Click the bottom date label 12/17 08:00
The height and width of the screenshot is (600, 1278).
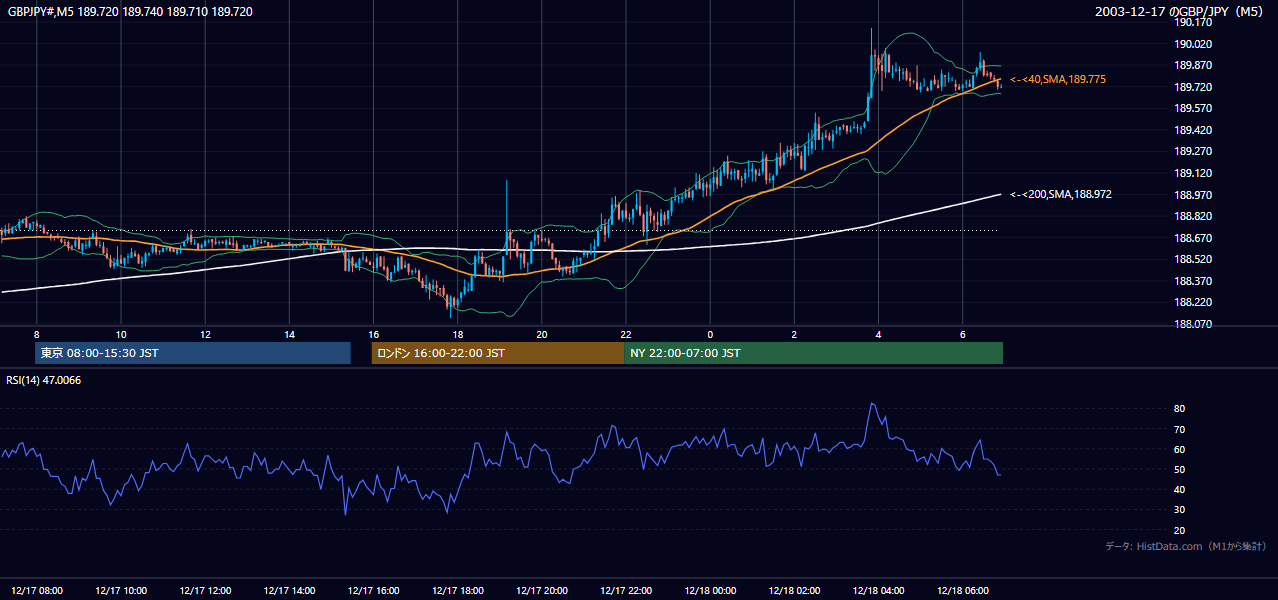[x=36, y=591]
